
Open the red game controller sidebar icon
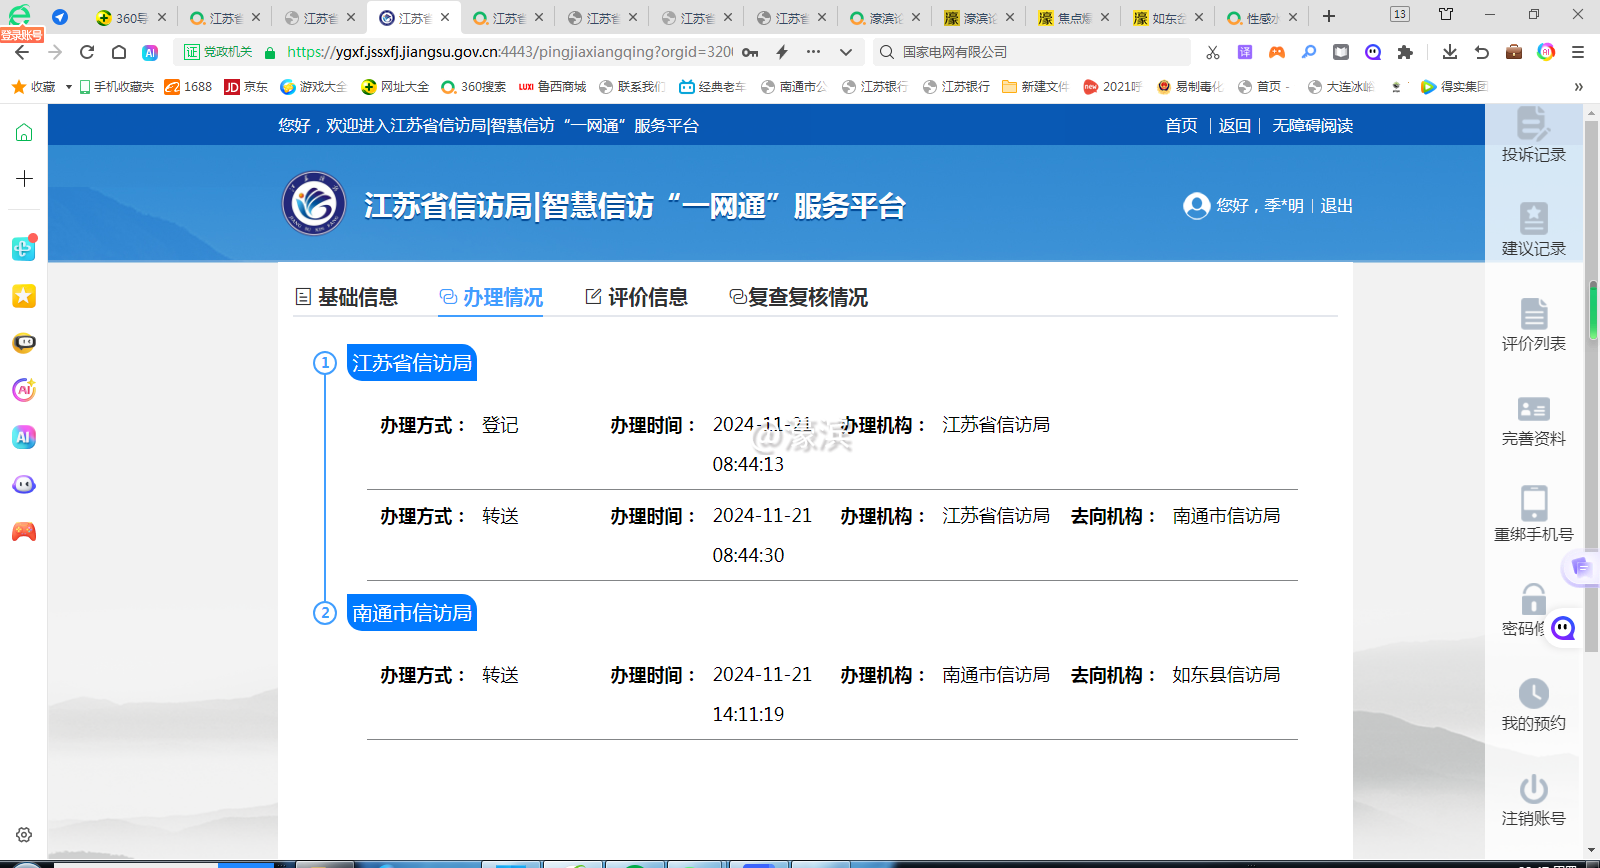[24, 532]
